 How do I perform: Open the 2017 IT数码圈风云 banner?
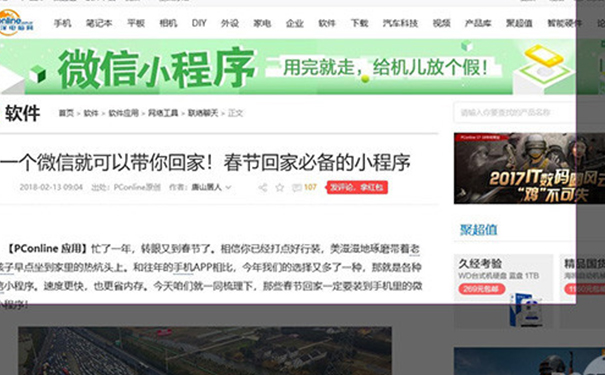[x=529, y=168]
